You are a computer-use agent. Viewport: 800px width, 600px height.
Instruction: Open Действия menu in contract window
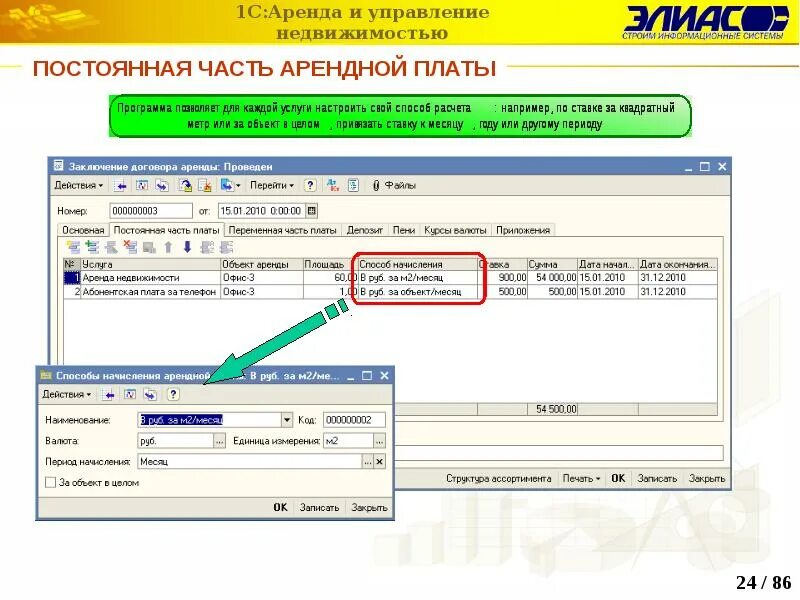point(79,186)
